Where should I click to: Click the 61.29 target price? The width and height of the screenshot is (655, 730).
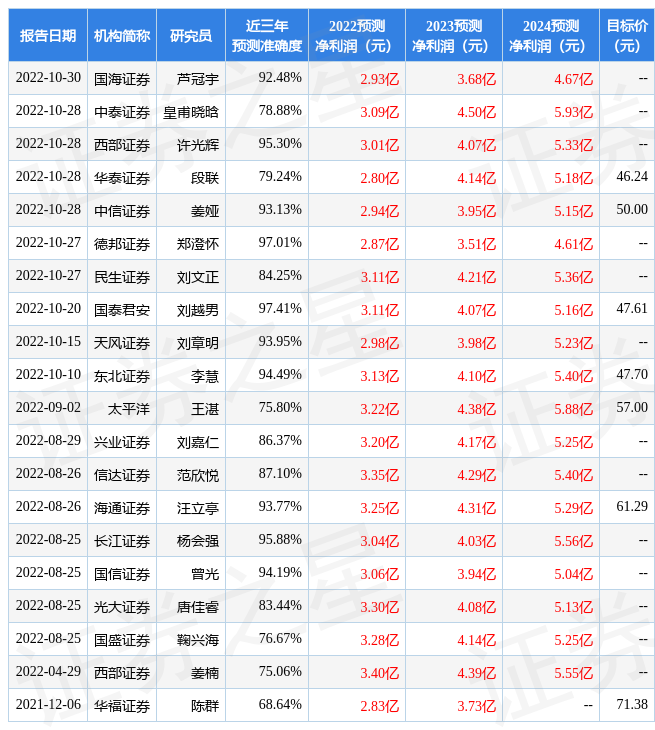(632, 507)
